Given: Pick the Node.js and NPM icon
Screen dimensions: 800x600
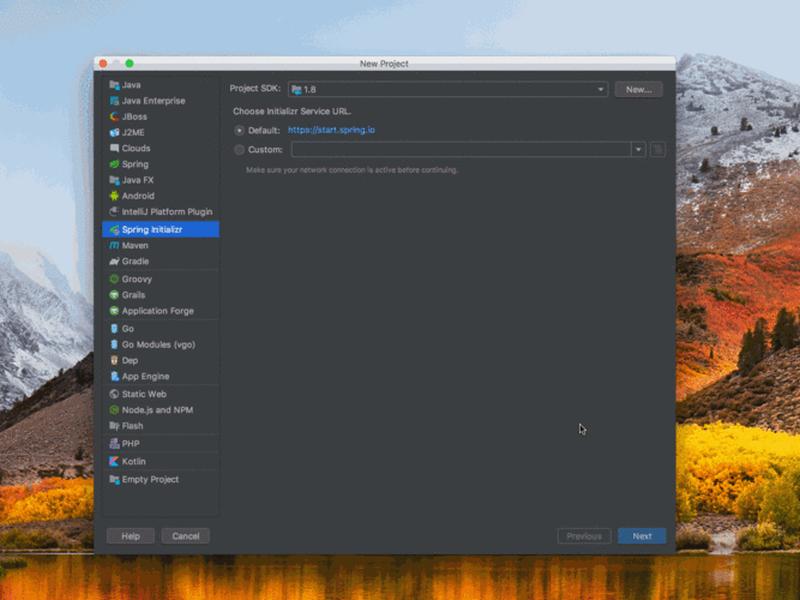Looking at the screenshot, I should (114, 410).
